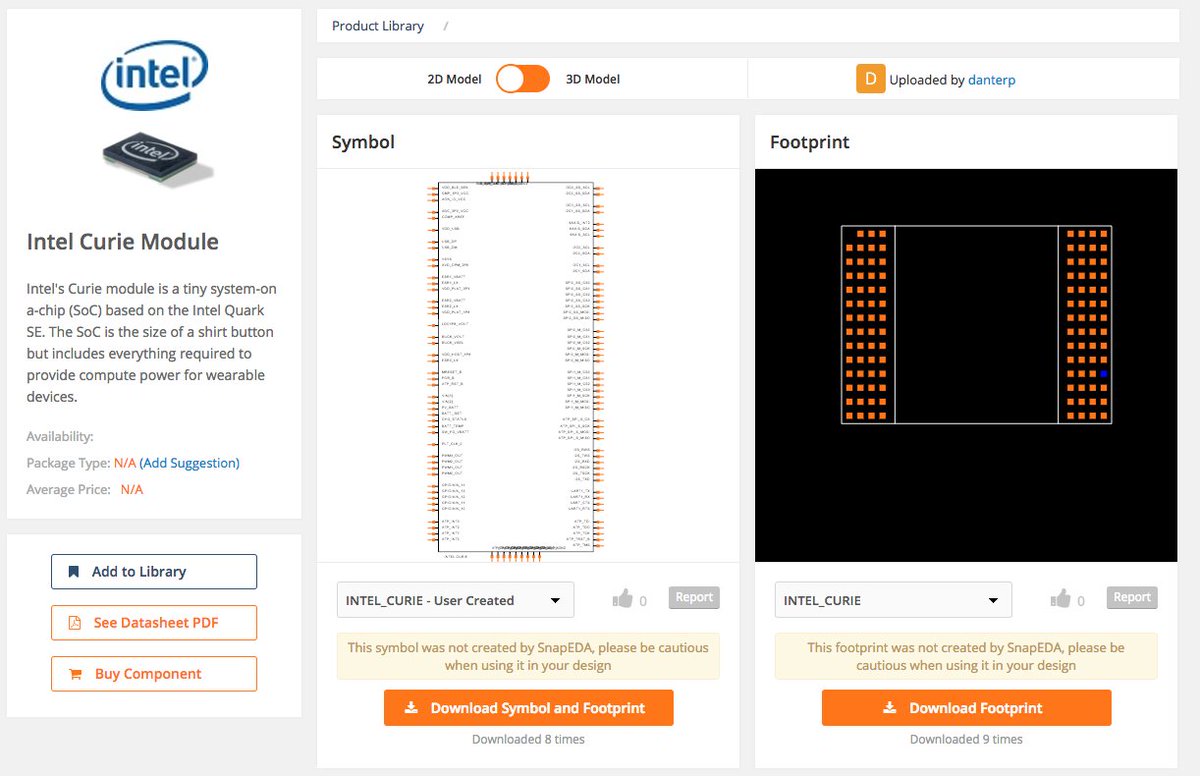Report the footprint
This screenshot has width=1200, height=776.
click(1132, 597)
